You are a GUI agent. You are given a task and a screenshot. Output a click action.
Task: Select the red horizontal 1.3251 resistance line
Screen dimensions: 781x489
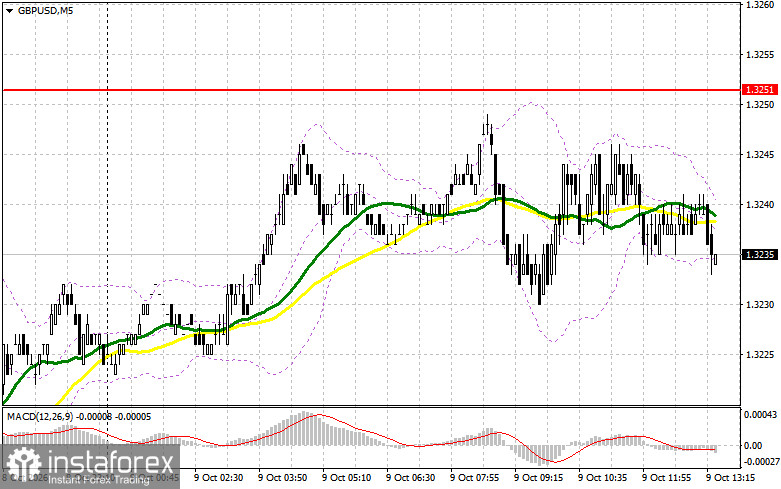click(371, 90)
